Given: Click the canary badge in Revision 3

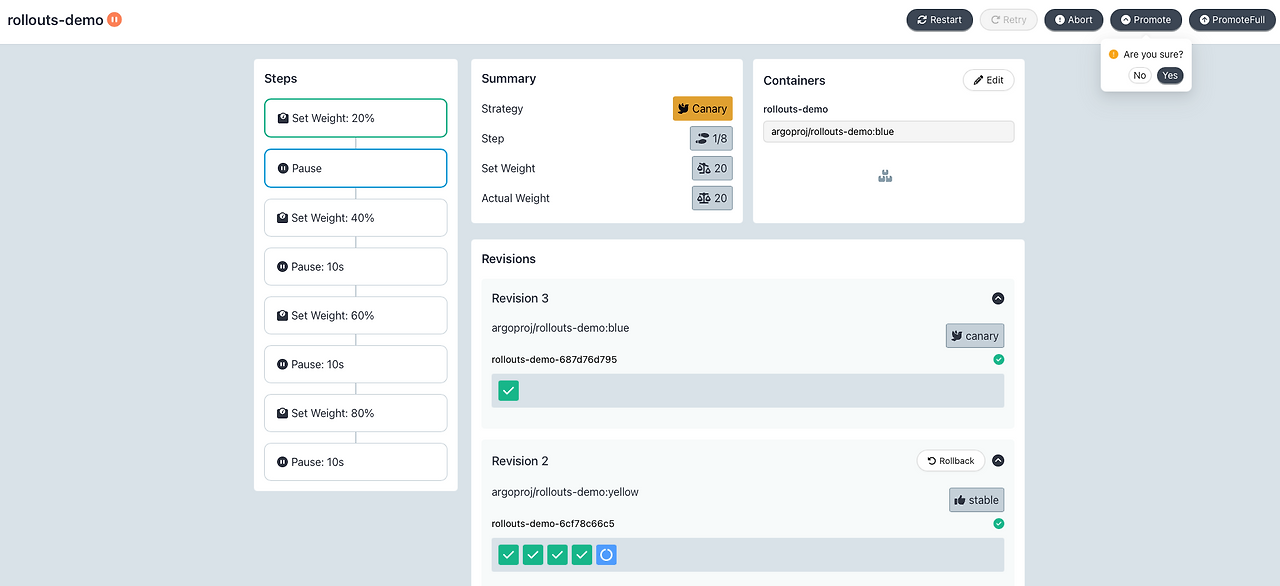Looking at the screenshot, I should click(975, 335).
